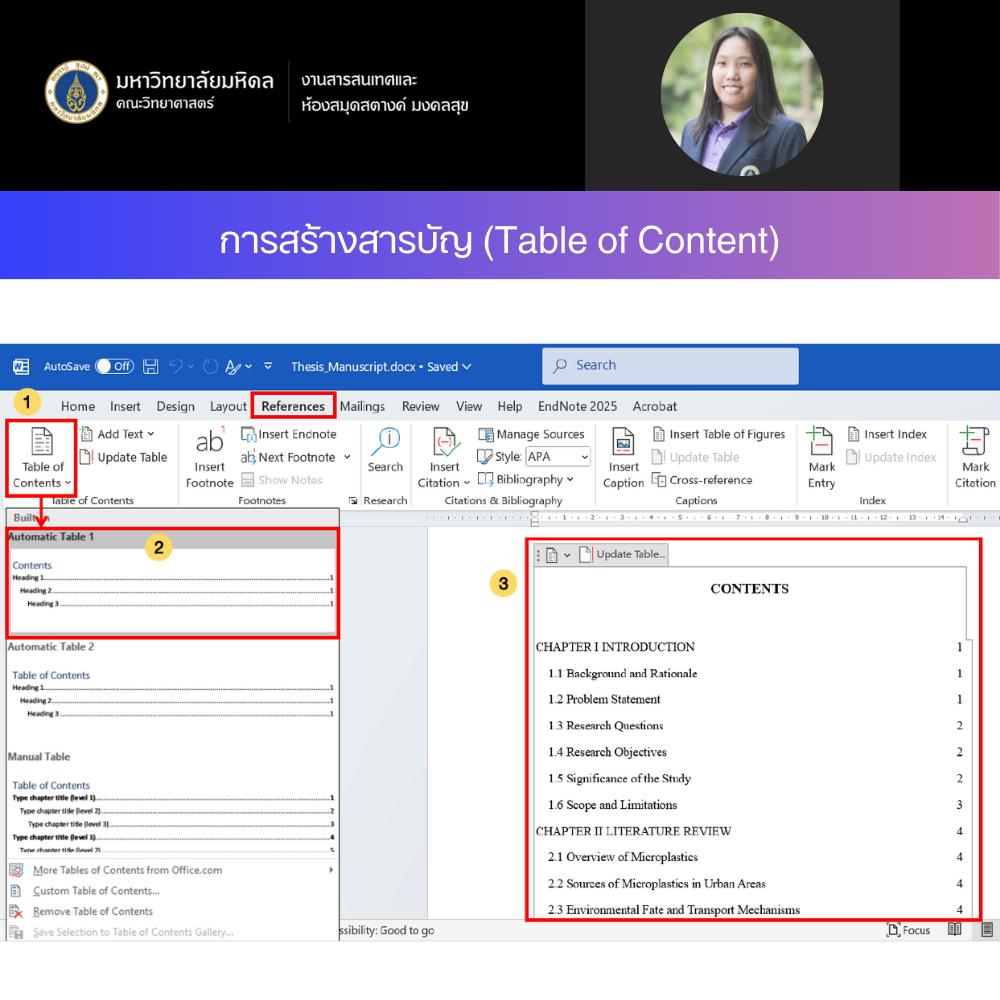
Task: Toggle the AutoSave switch
Action: click(114, 366)
